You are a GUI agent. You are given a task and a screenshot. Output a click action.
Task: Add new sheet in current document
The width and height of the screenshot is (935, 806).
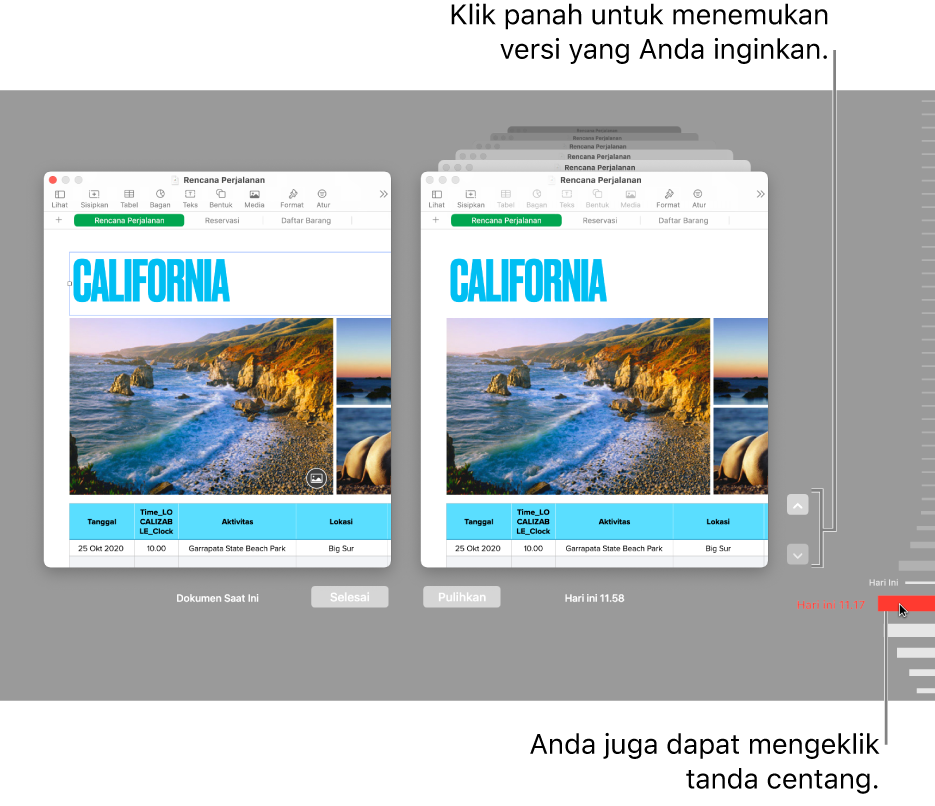pos(58,220)
